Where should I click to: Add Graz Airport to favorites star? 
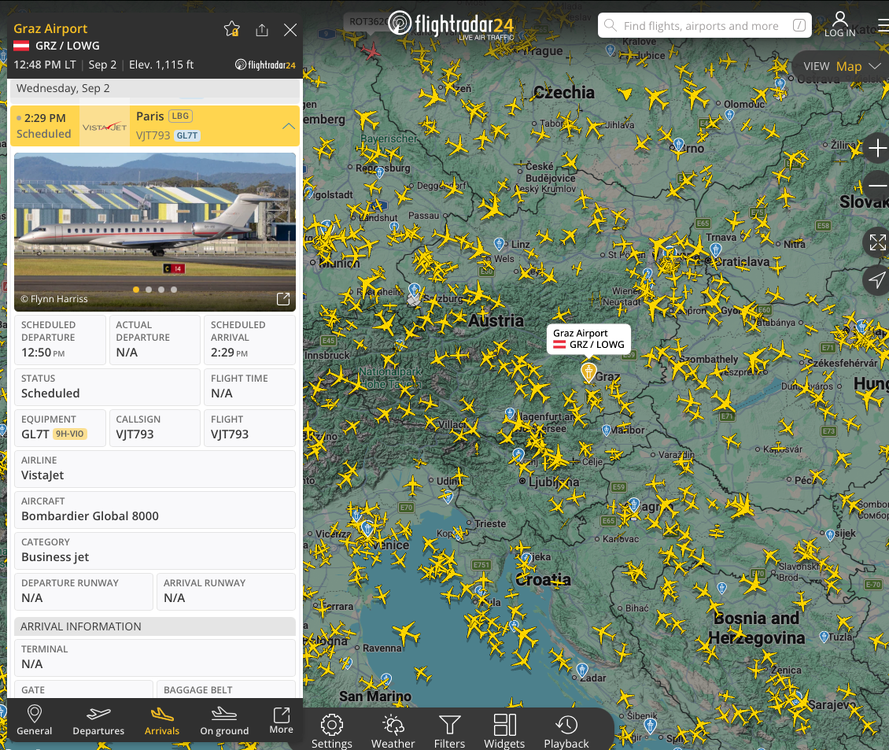(231, 29)
